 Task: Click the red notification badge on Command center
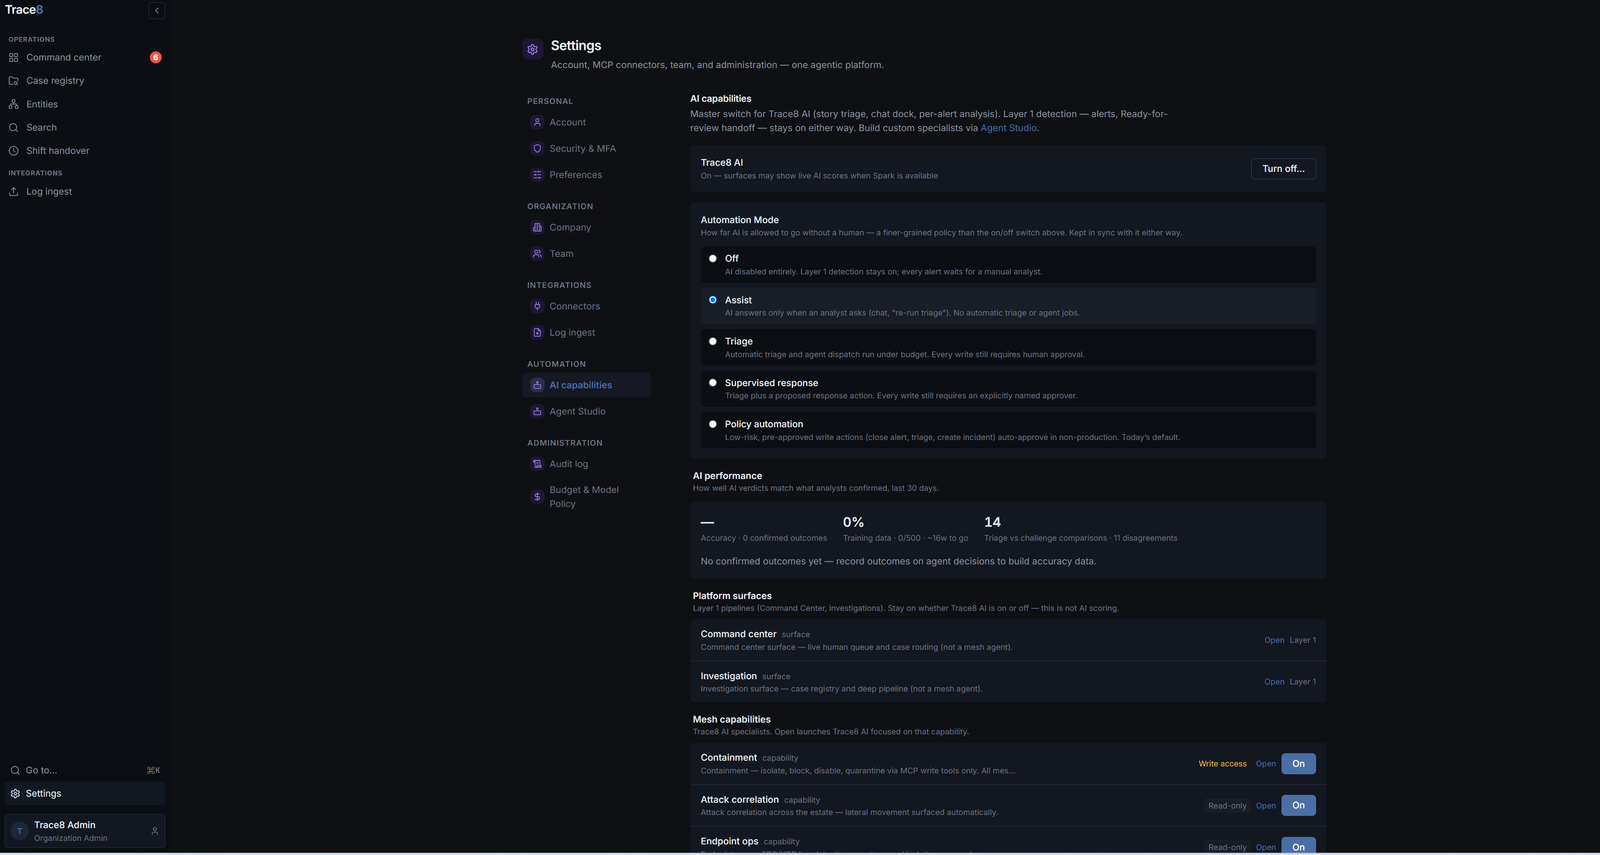click(155, 58)
